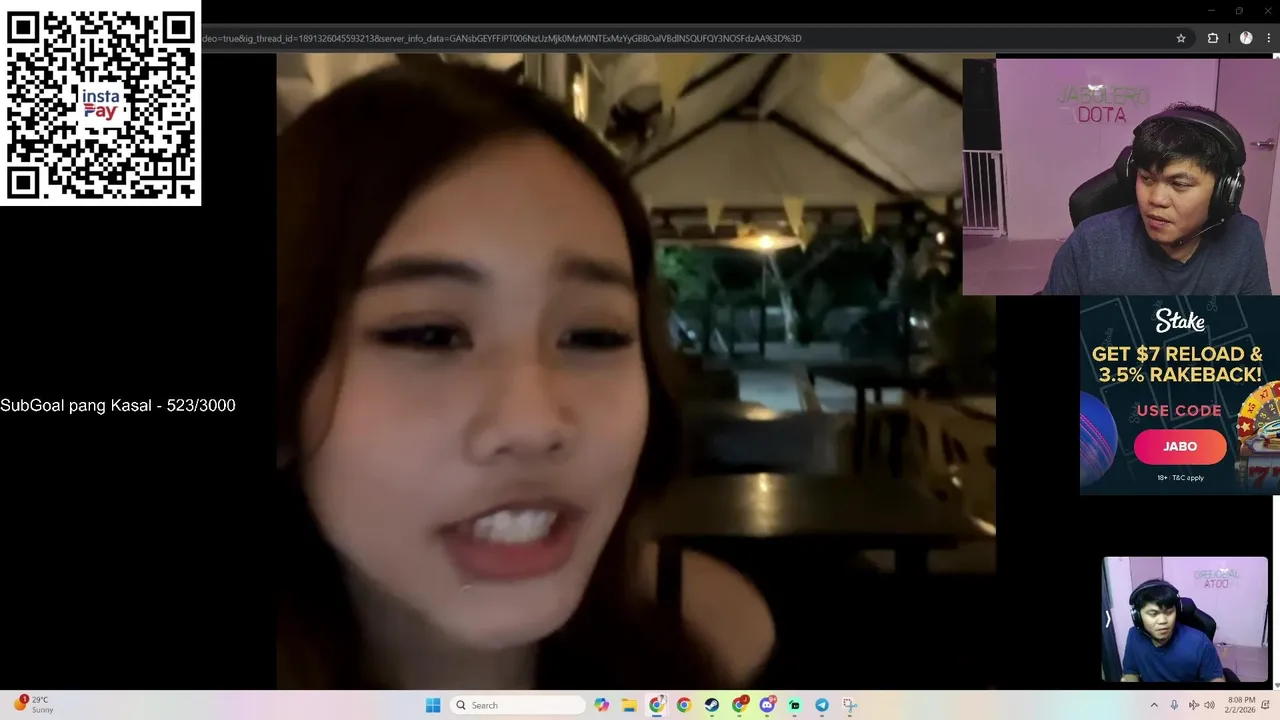Click the main video call feed
1280x720 pixels.
[x=636, y=371]
